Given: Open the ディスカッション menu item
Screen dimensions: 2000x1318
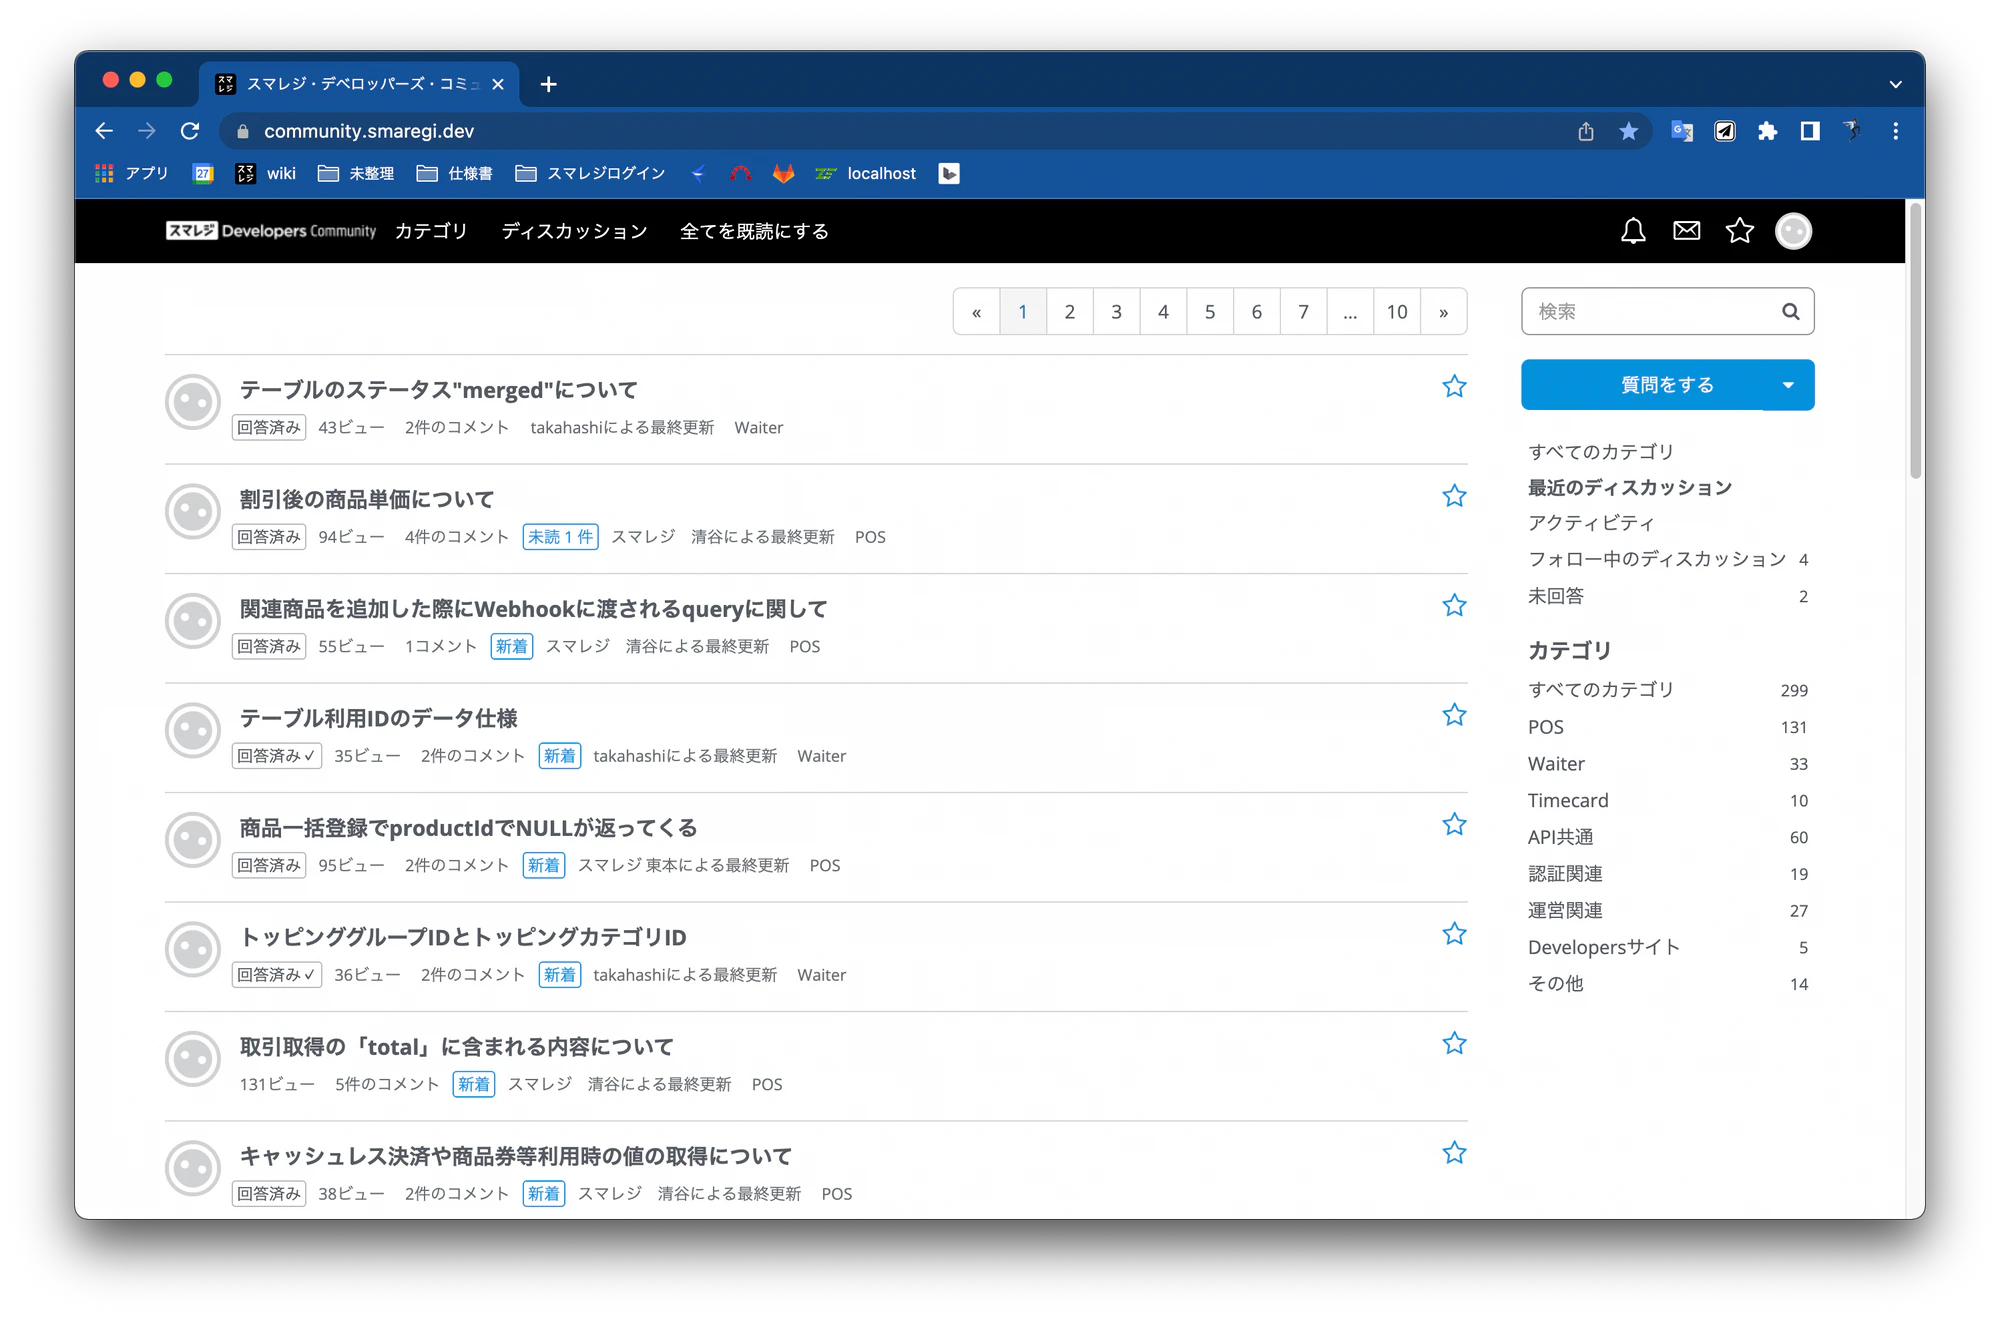Looking at the screenshot, I should (574, 231).
